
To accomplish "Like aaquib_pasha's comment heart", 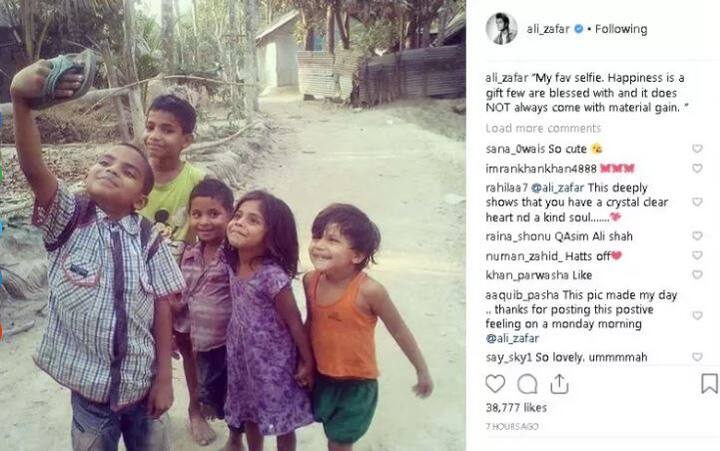I will pos(697,316).
